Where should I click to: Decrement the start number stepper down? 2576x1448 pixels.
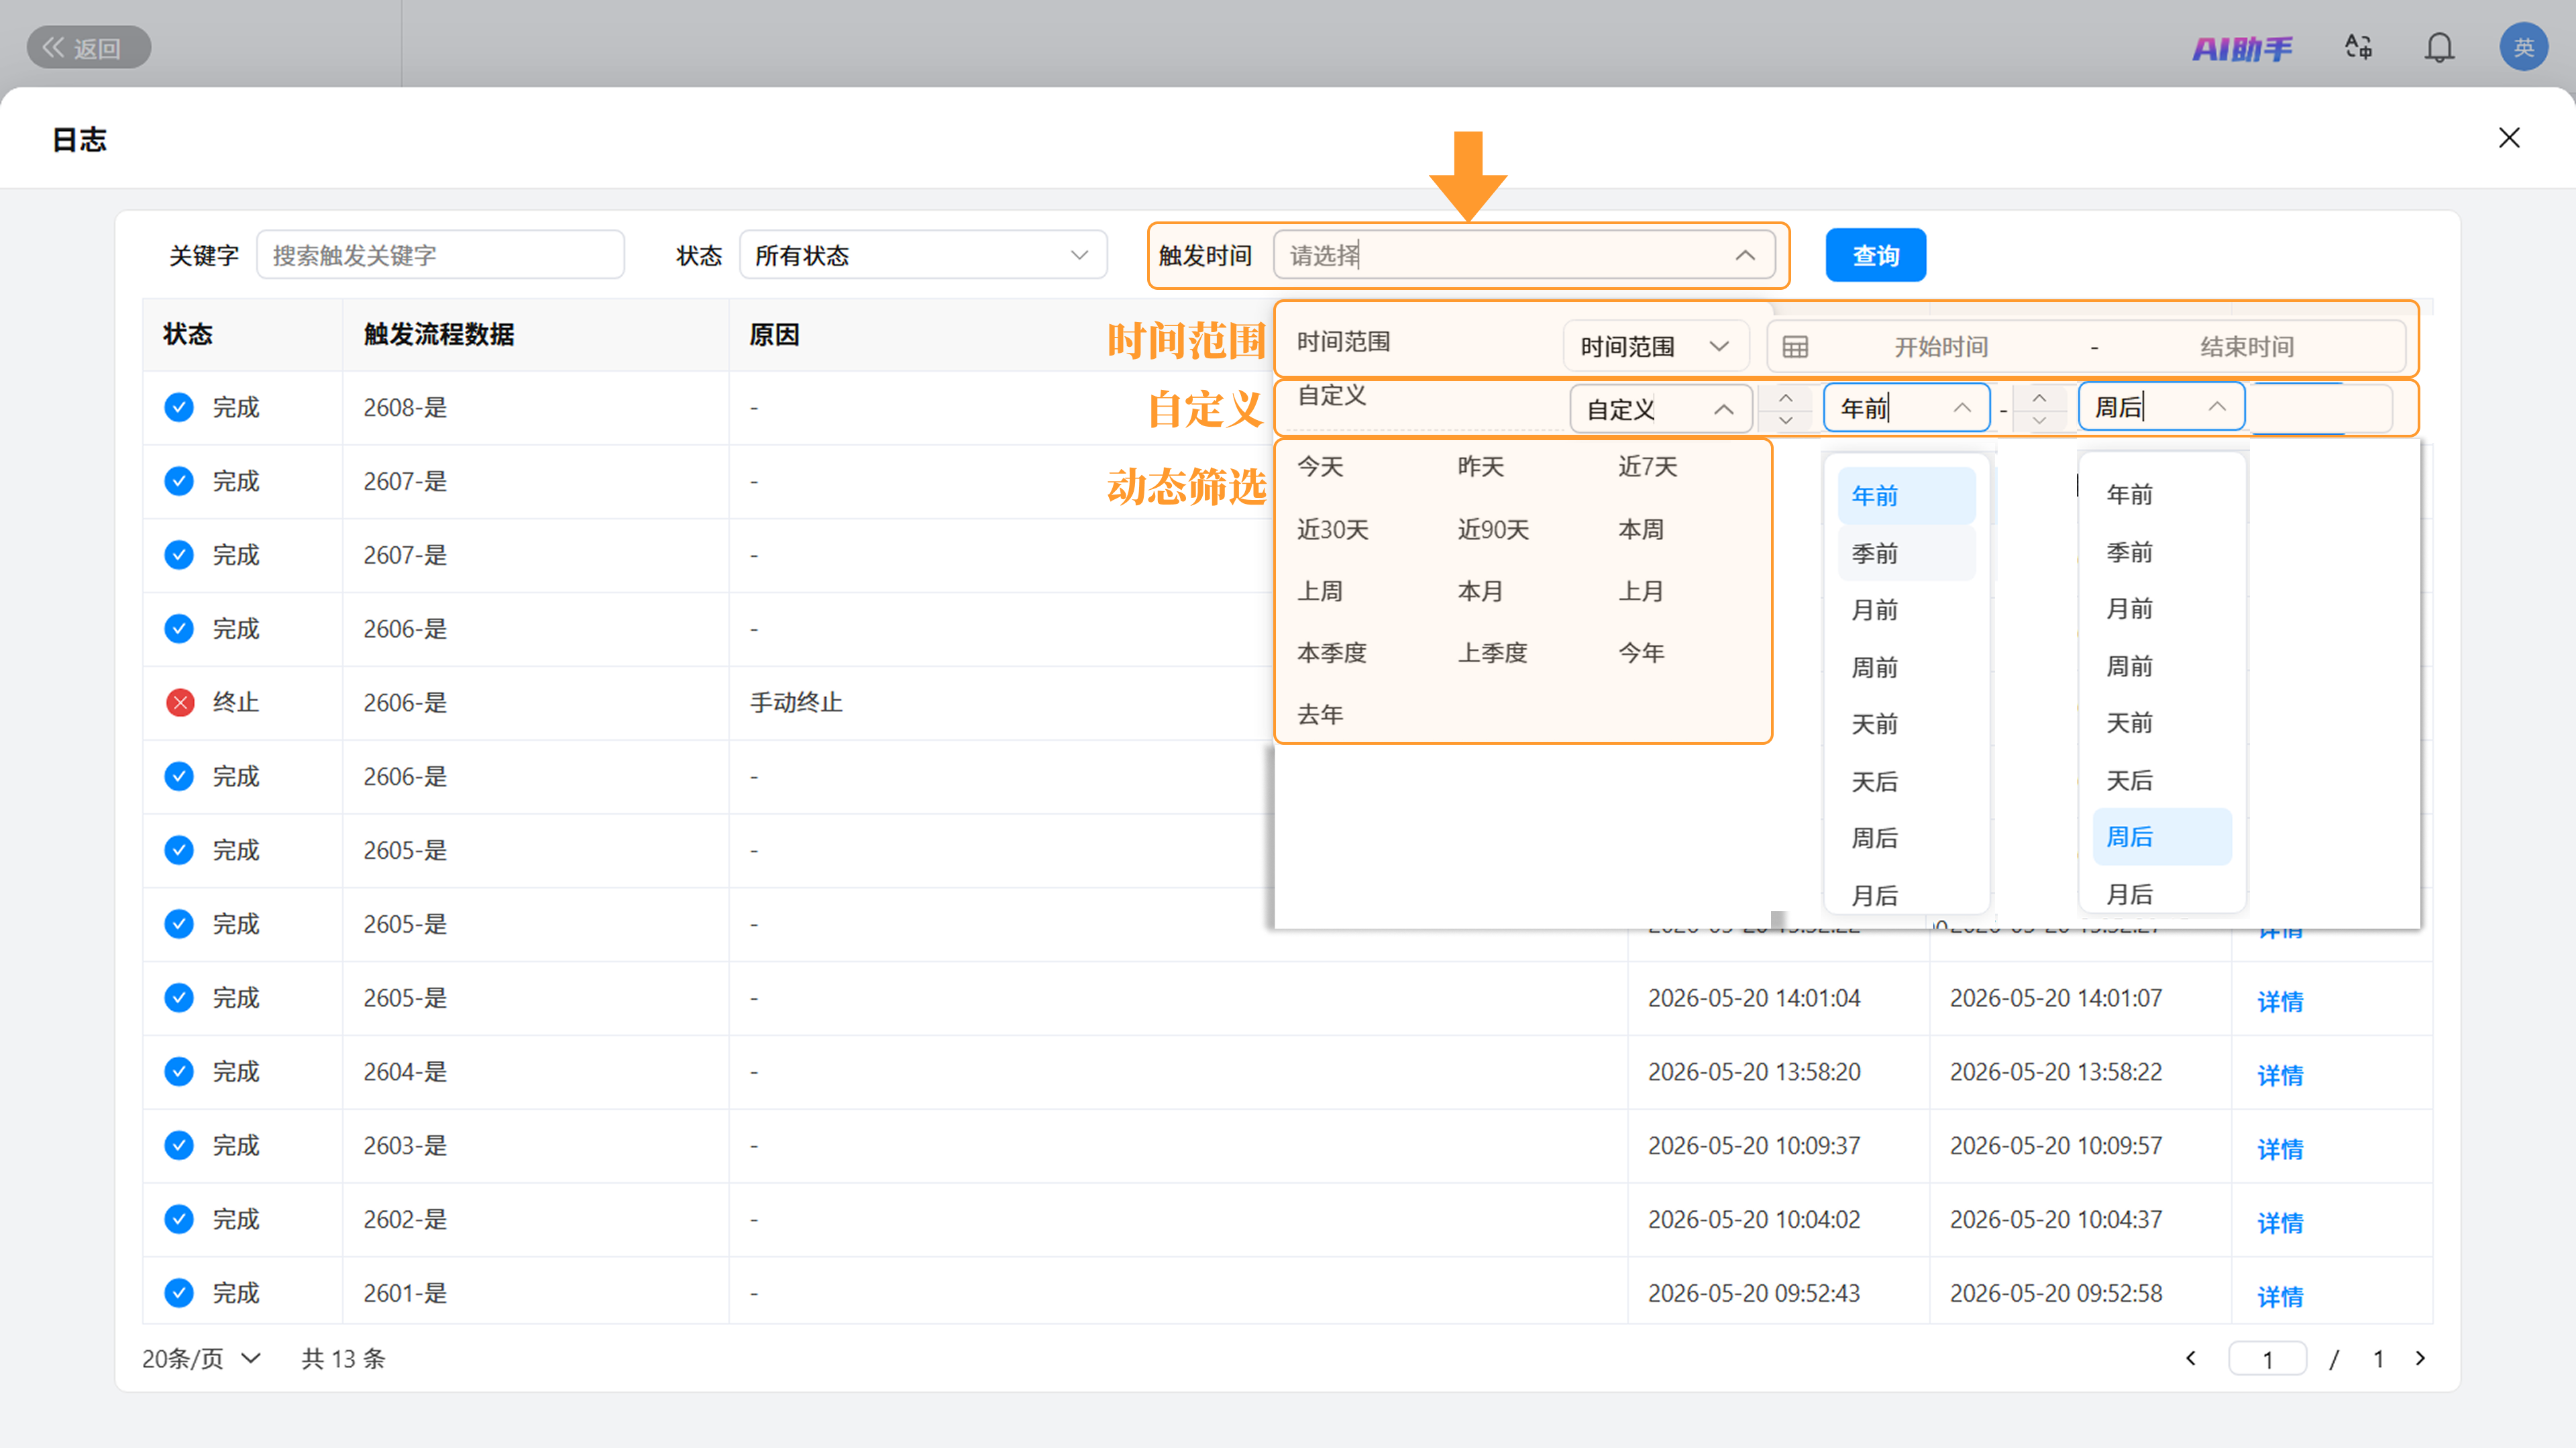point(1785,420)
